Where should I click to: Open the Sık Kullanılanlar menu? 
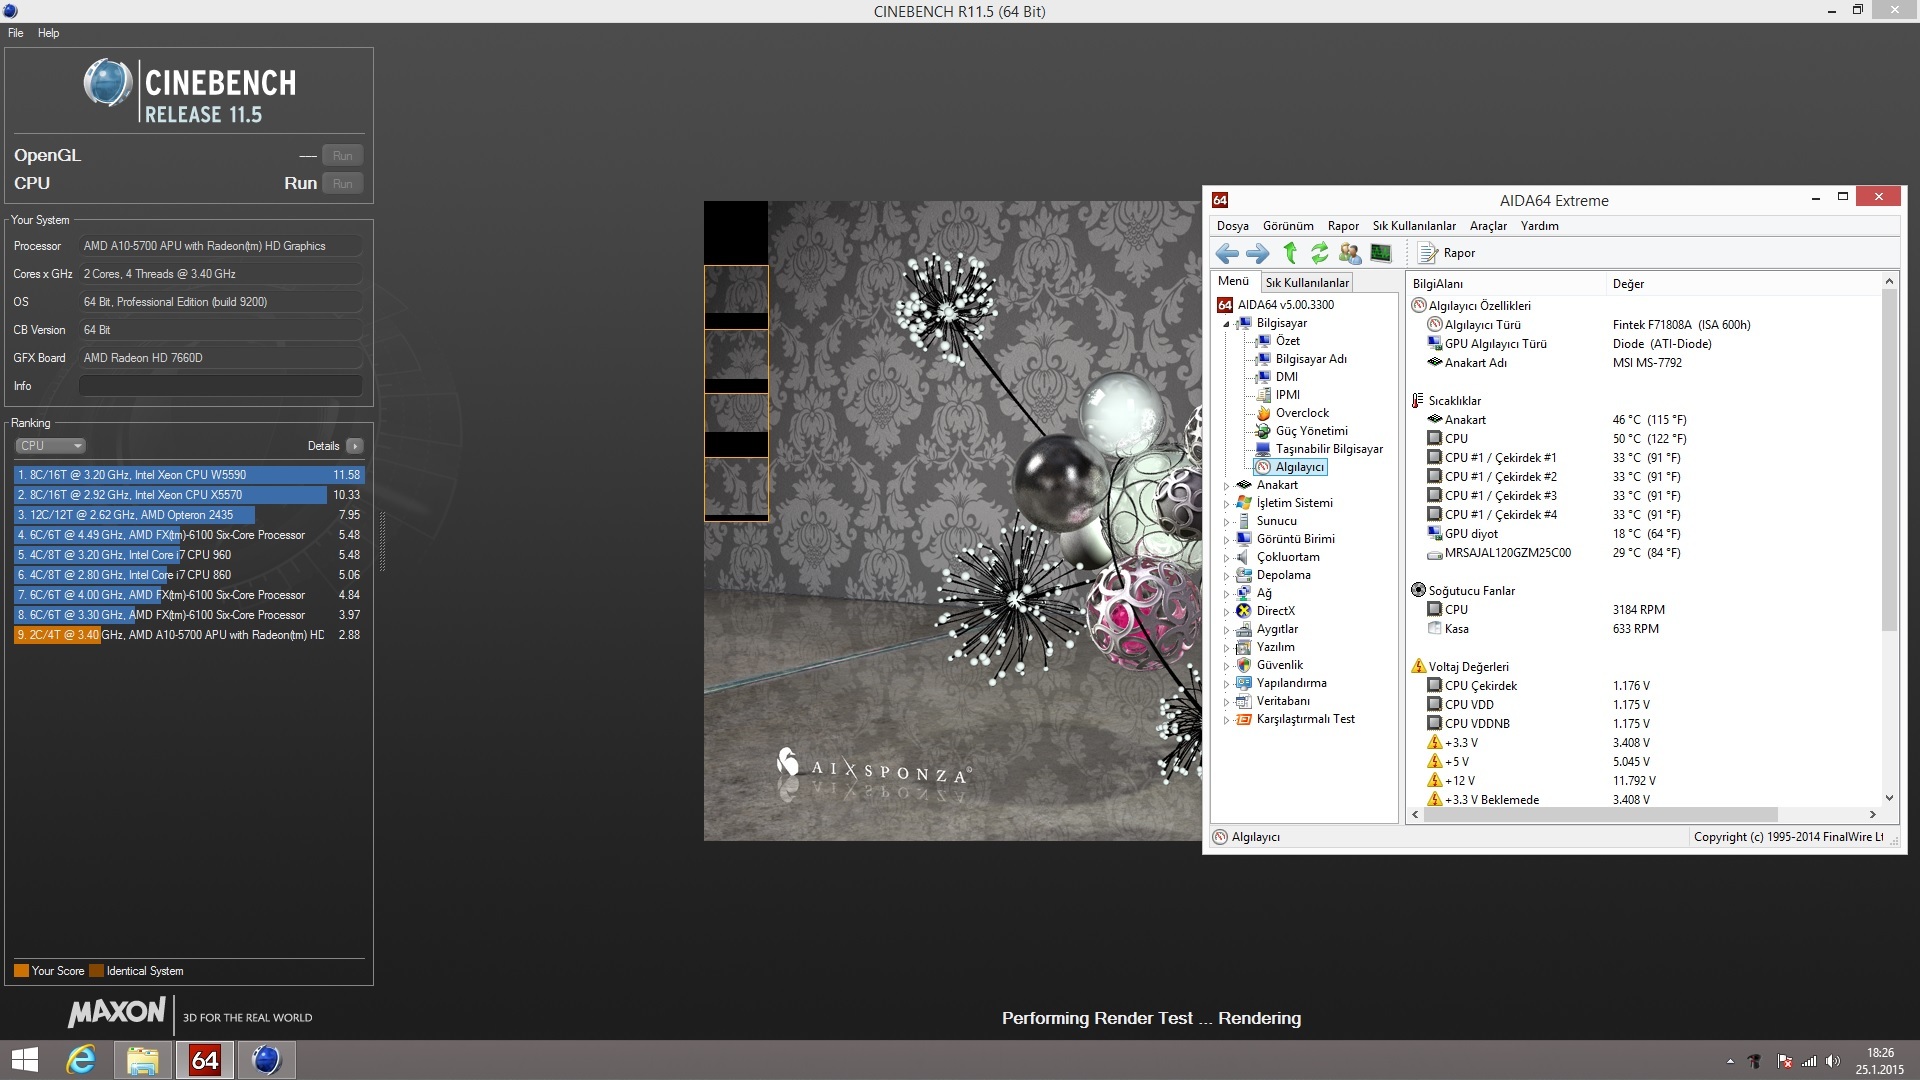(x=1414, y=226)
